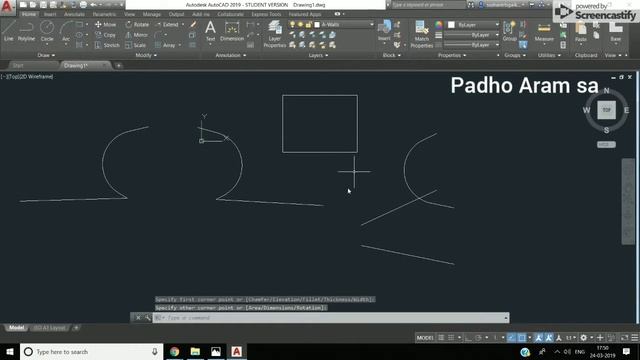Image resolution: width=640 pixels, height=360 pixels.
Task: Expand the Utilities panel
Action: tap(549, 55)
